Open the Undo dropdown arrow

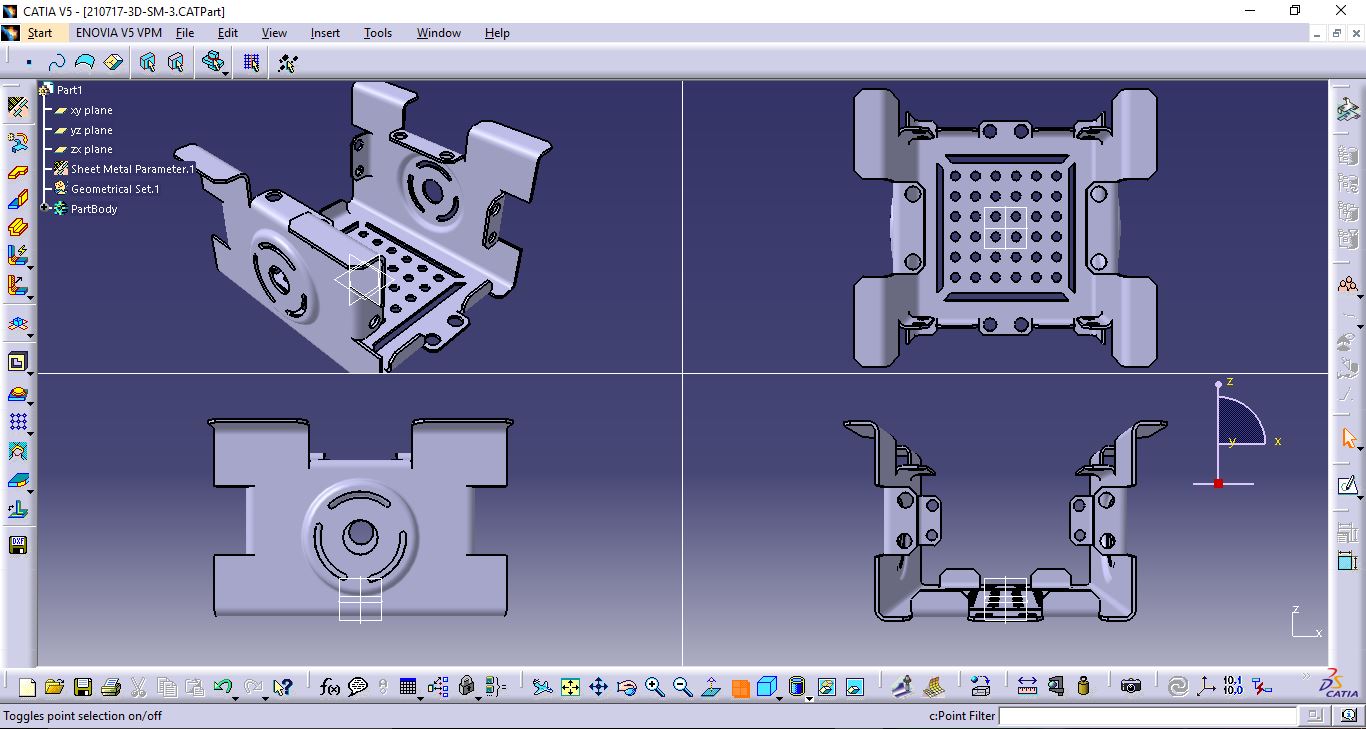(x=234, y=697)
